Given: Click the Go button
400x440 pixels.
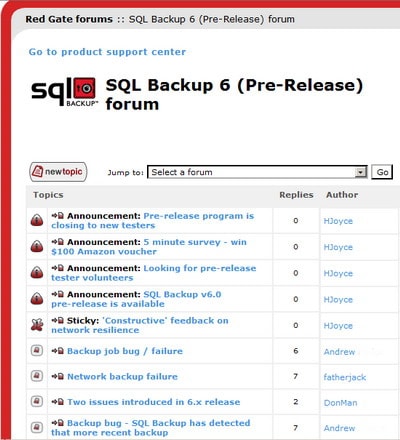Looking at the screenshot, I should pyautogui.click(x=382, y=172).
